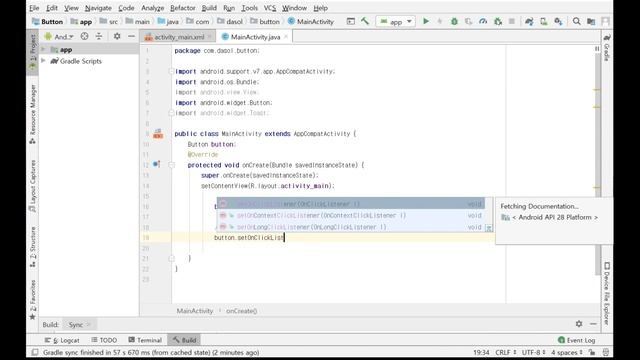
Task: Select the MainActivity.java tab
Action: pyautogui.click(x=255, y=37)
